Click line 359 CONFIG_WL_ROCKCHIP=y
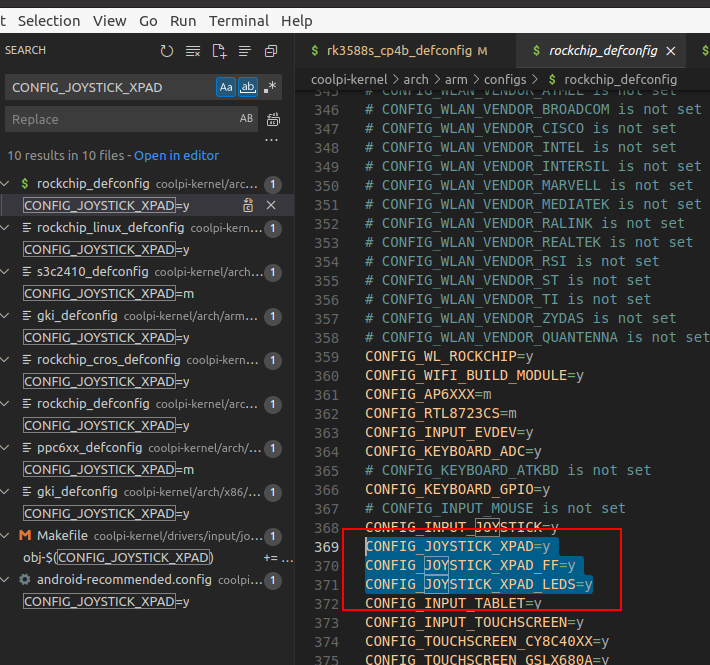Viewport: 710px width, 665px height. coord(449,356)
